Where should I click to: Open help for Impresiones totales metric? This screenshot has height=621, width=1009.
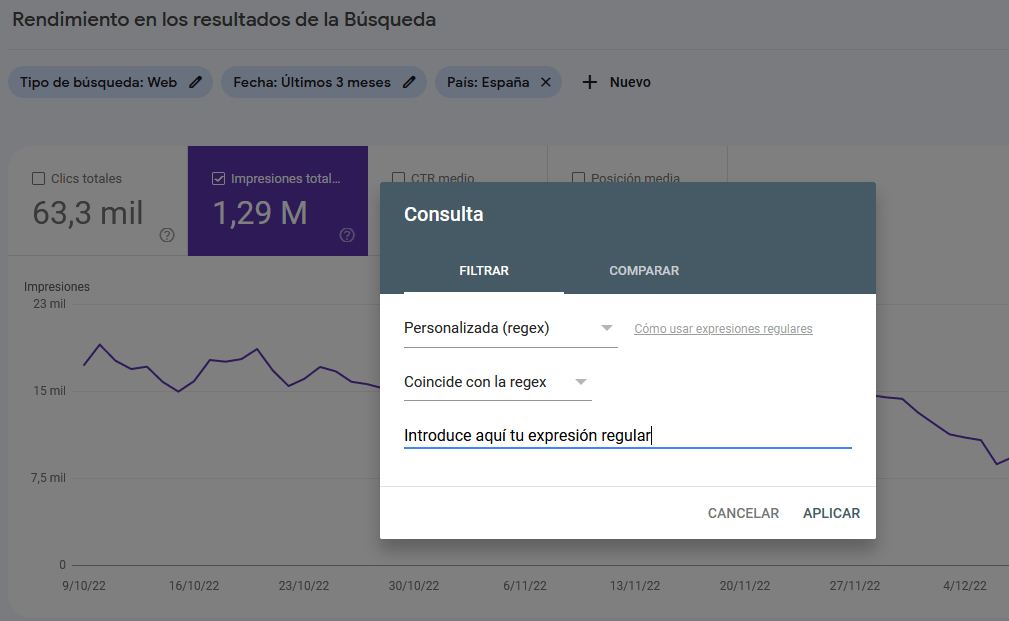(x=347, y=235)
